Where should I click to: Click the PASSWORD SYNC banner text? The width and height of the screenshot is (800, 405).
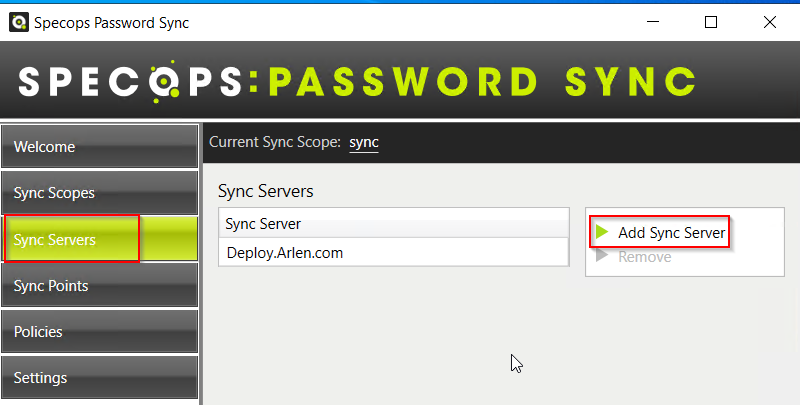pos(482,82)
